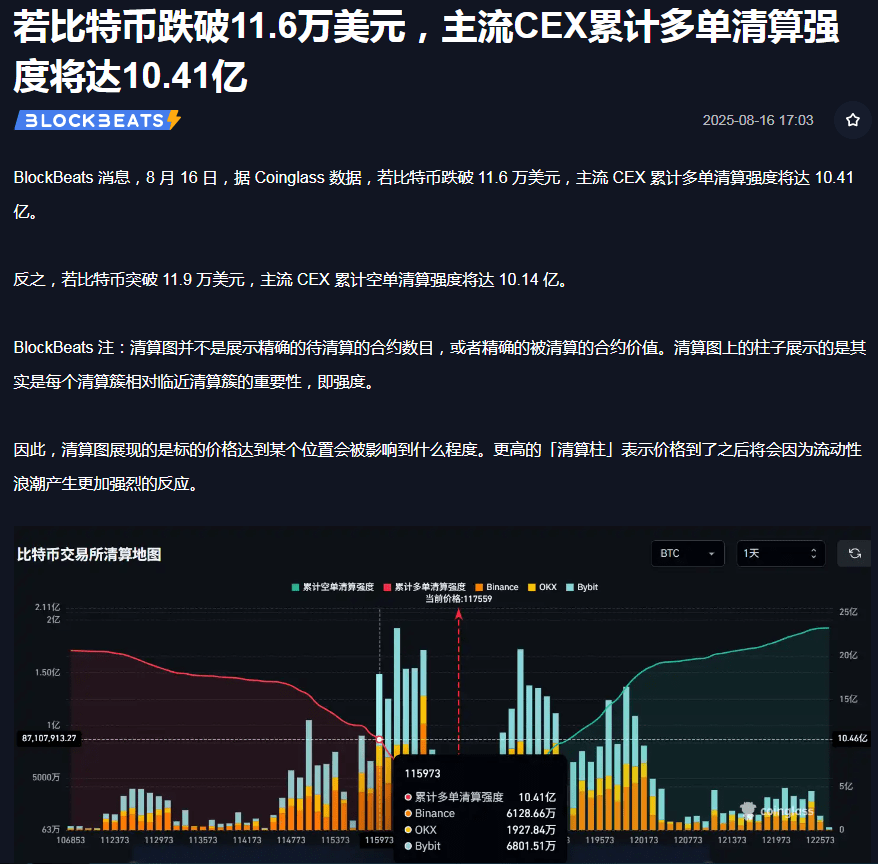
Task: Toggle 累计多单清算强度 legend series
Action: (424, 587)
